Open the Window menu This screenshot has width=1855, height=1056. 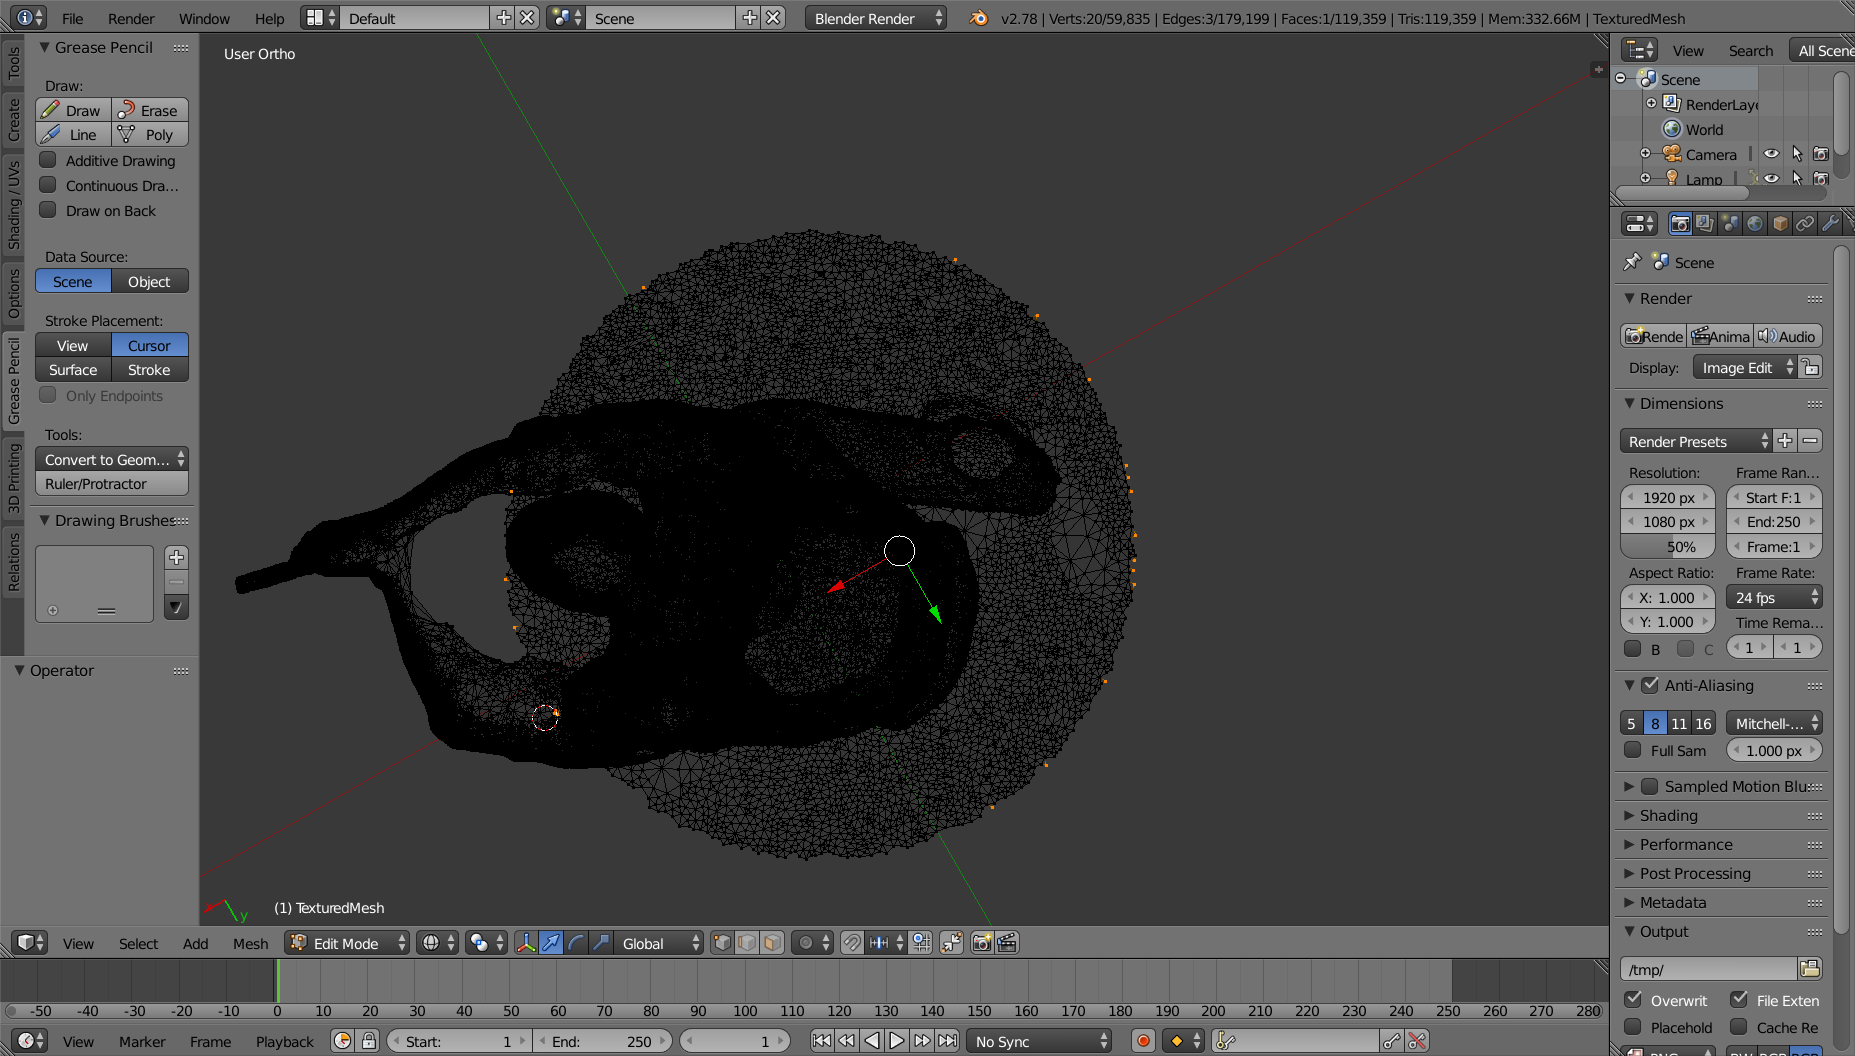coord(204,18)
